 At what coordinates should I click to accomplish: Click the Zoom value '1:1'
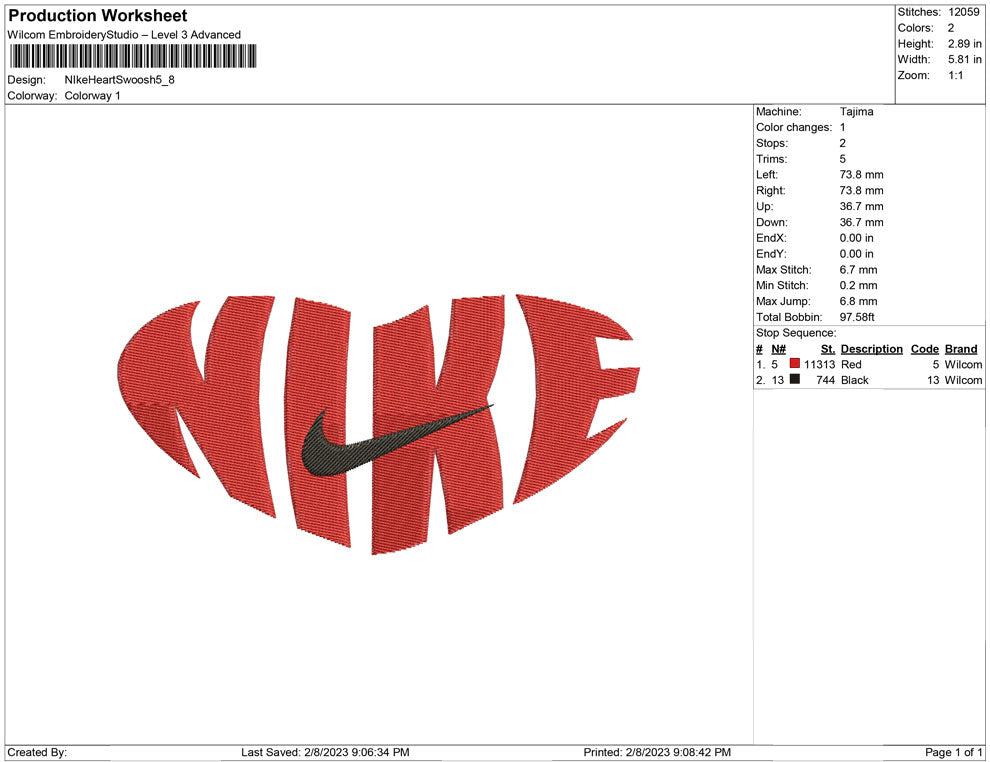pos(955,75)
